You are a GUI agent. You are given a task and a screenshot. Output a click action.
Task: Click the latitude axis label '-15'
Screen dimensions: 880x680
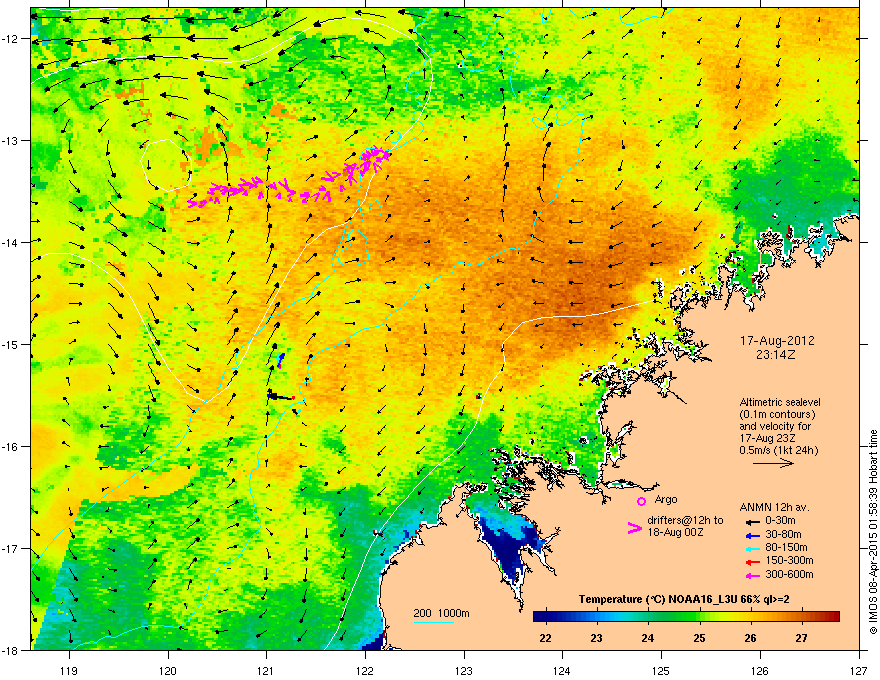pyautogui.click(x=10, y=344)
